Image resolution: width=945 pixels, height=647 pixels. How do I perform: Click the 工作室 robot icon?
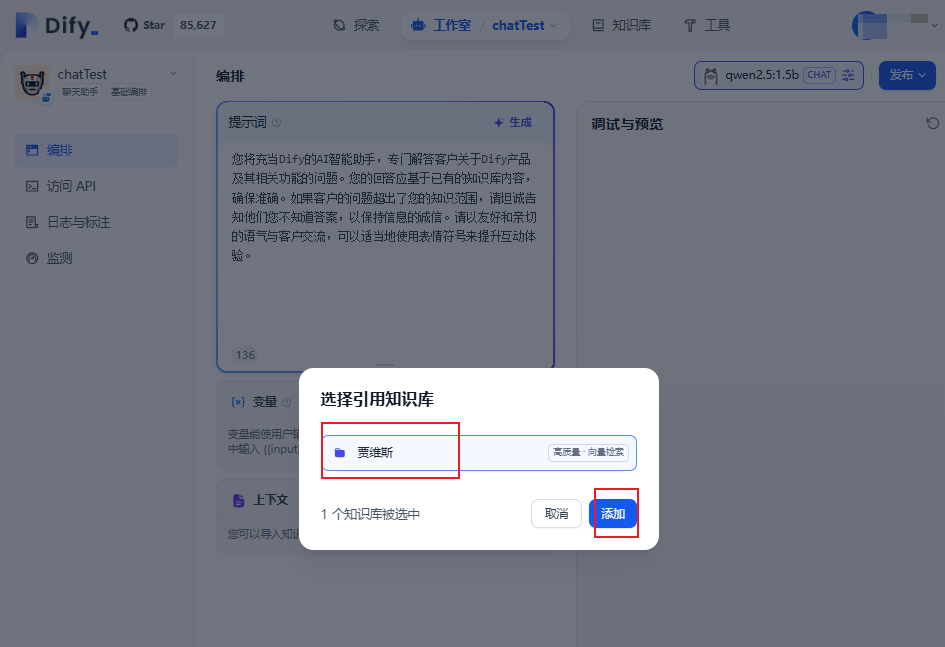point(418,25)
